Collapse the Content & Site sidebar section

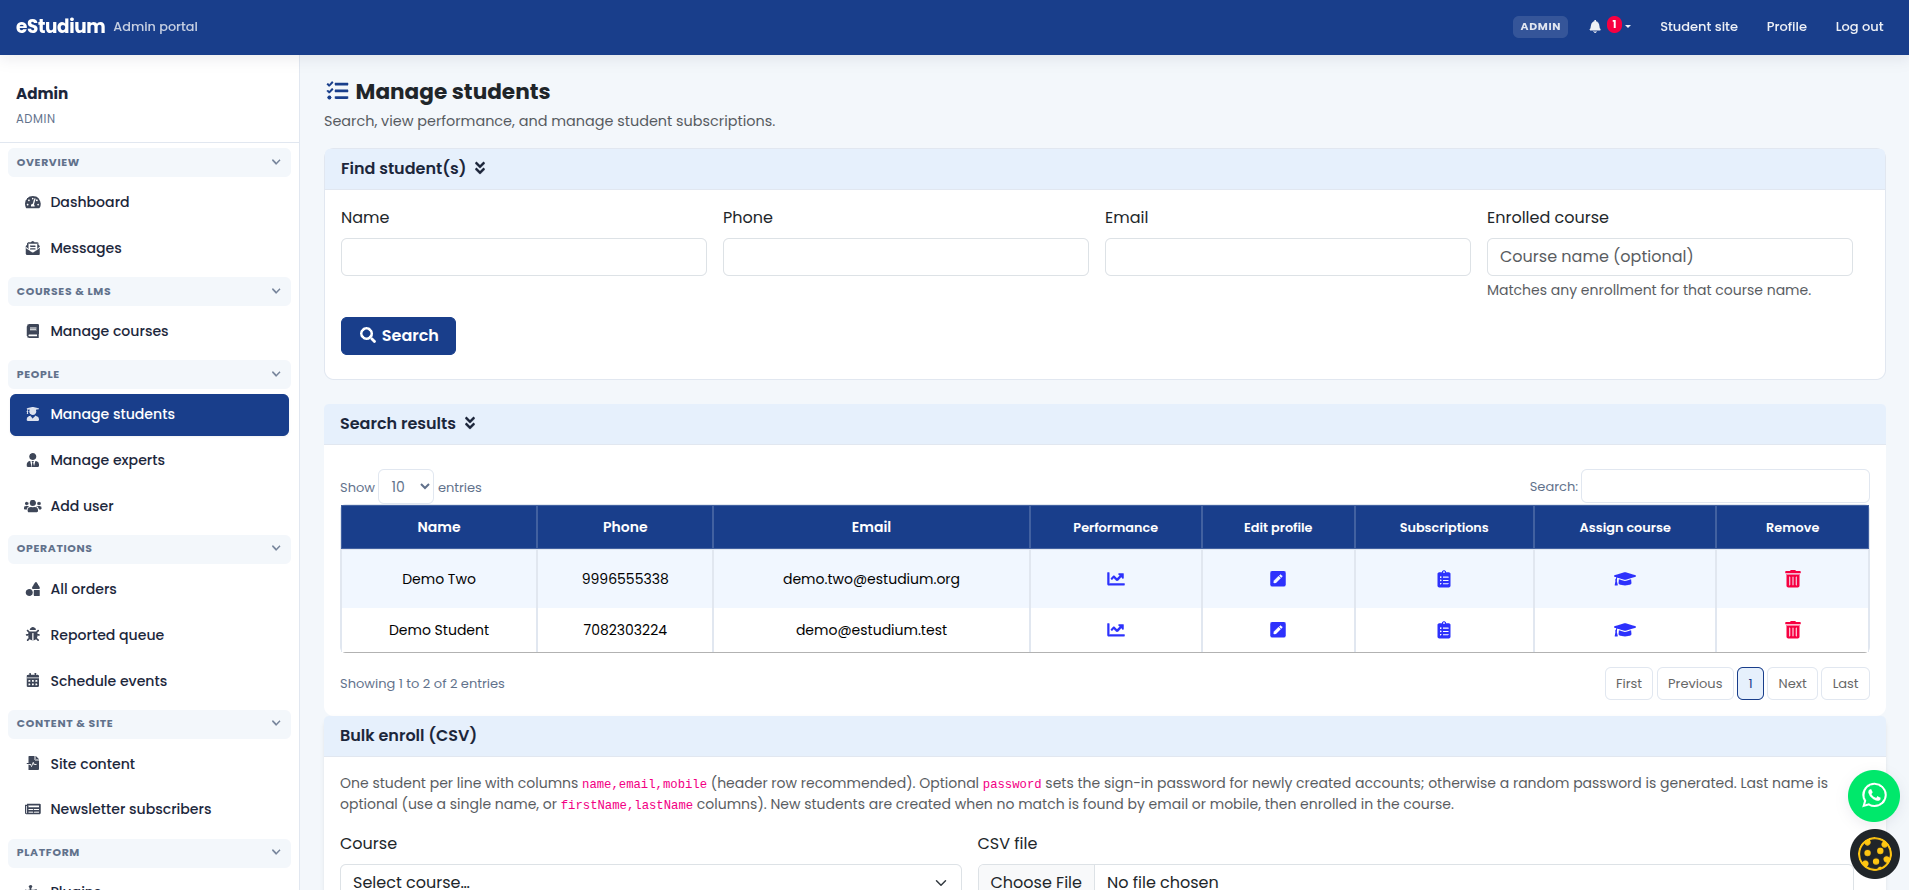149,723
